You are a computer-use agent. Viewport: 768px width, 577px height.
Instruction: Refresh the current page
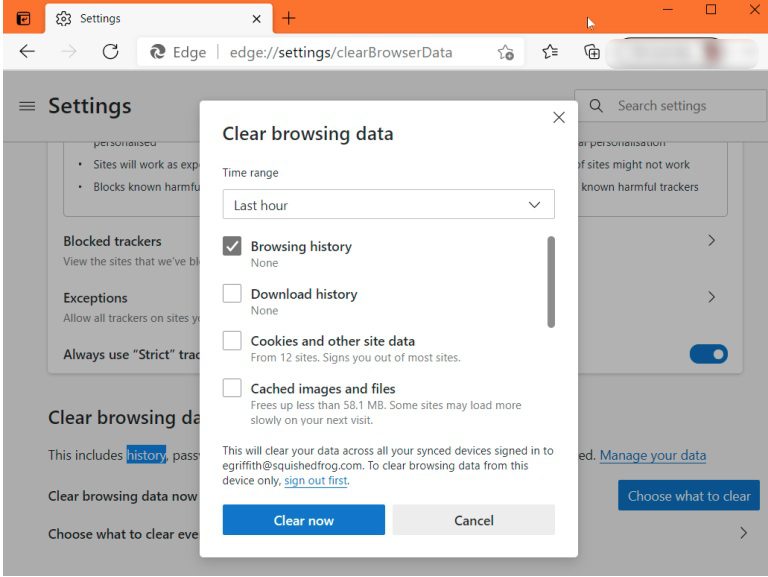click(111, 52)
